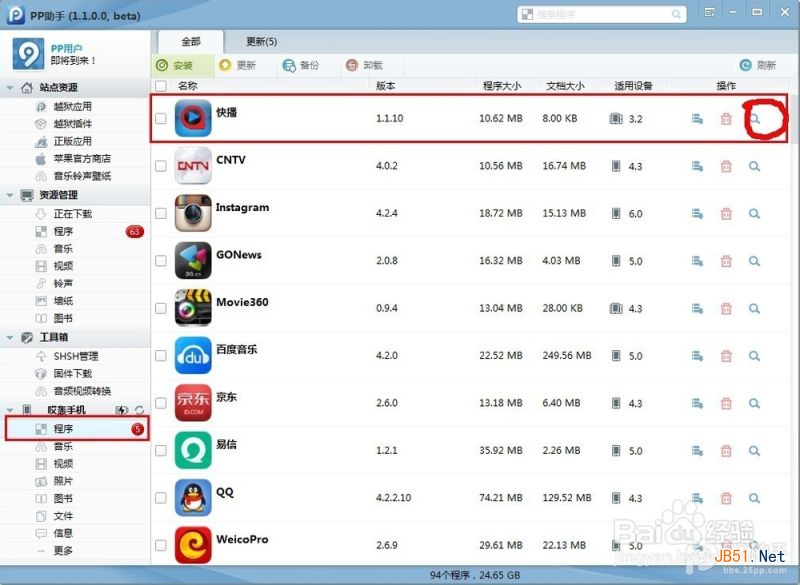This screenshot has width=800, height=585.
Task: Click the CNTV app icon
Action: [193, 166]
